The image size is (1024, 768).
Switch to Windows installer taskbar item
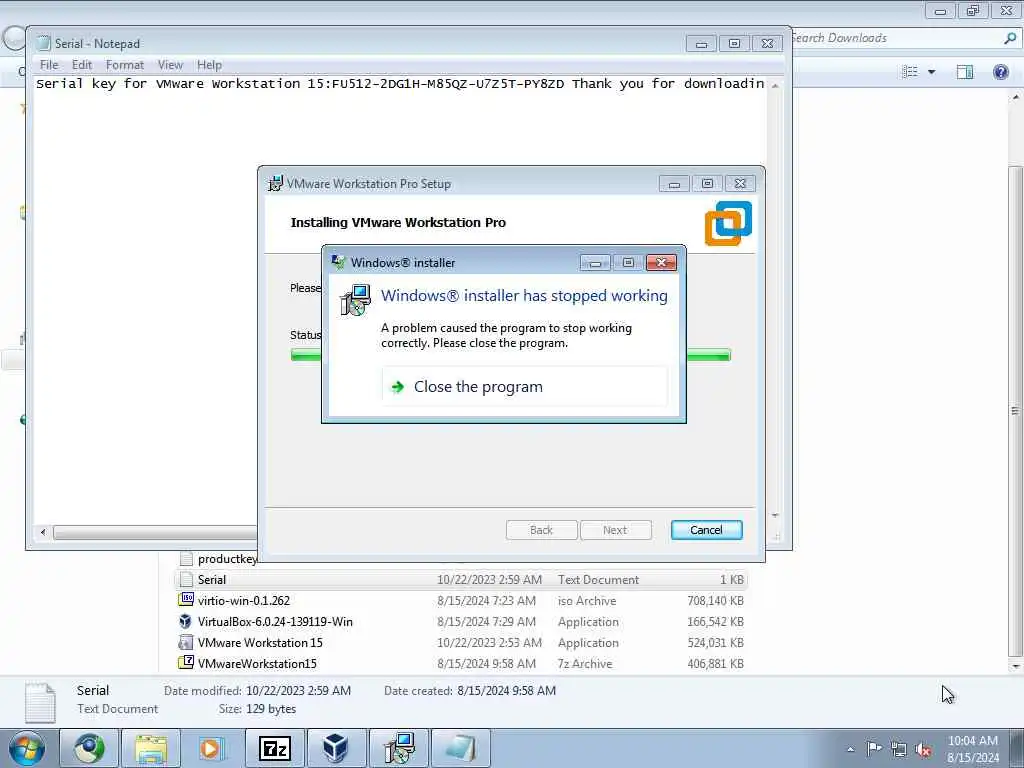[398, 748]
